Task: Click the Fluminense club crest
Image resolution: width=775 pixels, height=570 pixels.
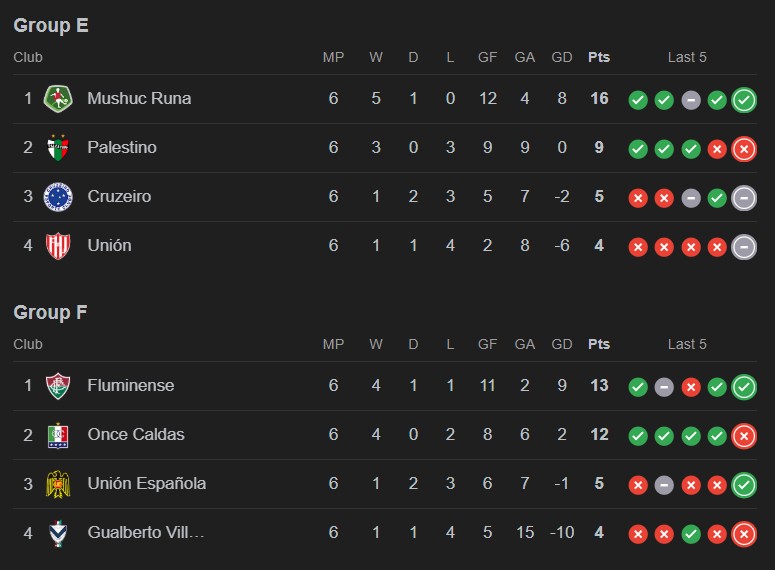Action: 58,386
